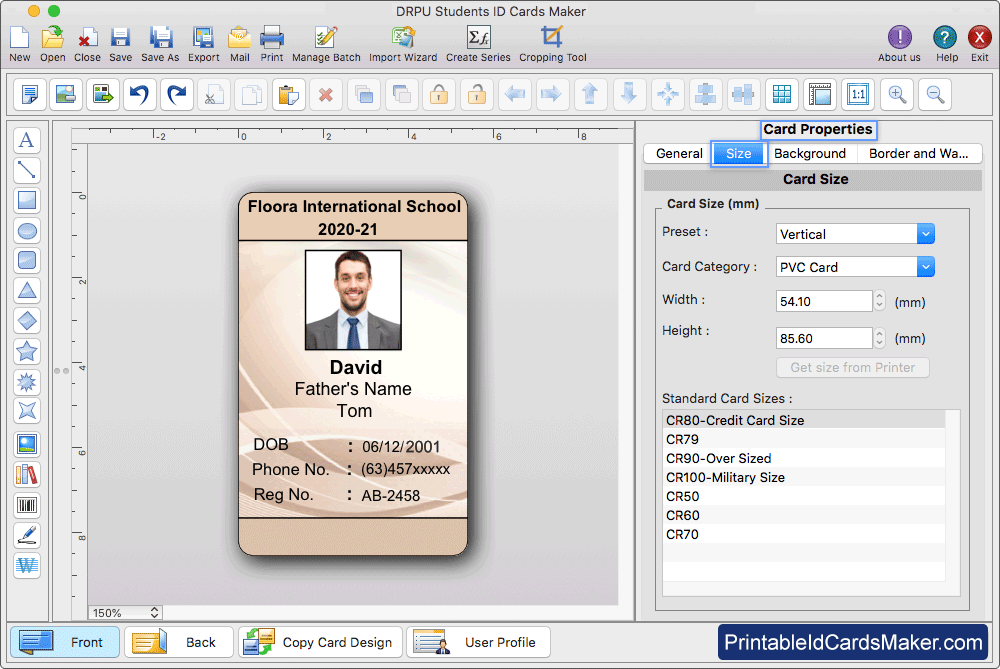
Task: Select the Signature pen tool
Action: point(27,536)
